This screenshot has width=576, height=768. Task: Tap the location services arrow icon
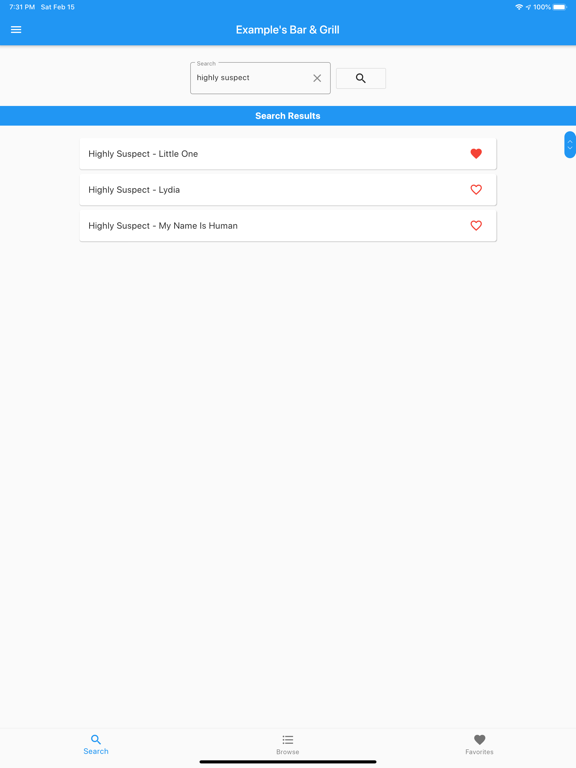(x=528, y=7)
